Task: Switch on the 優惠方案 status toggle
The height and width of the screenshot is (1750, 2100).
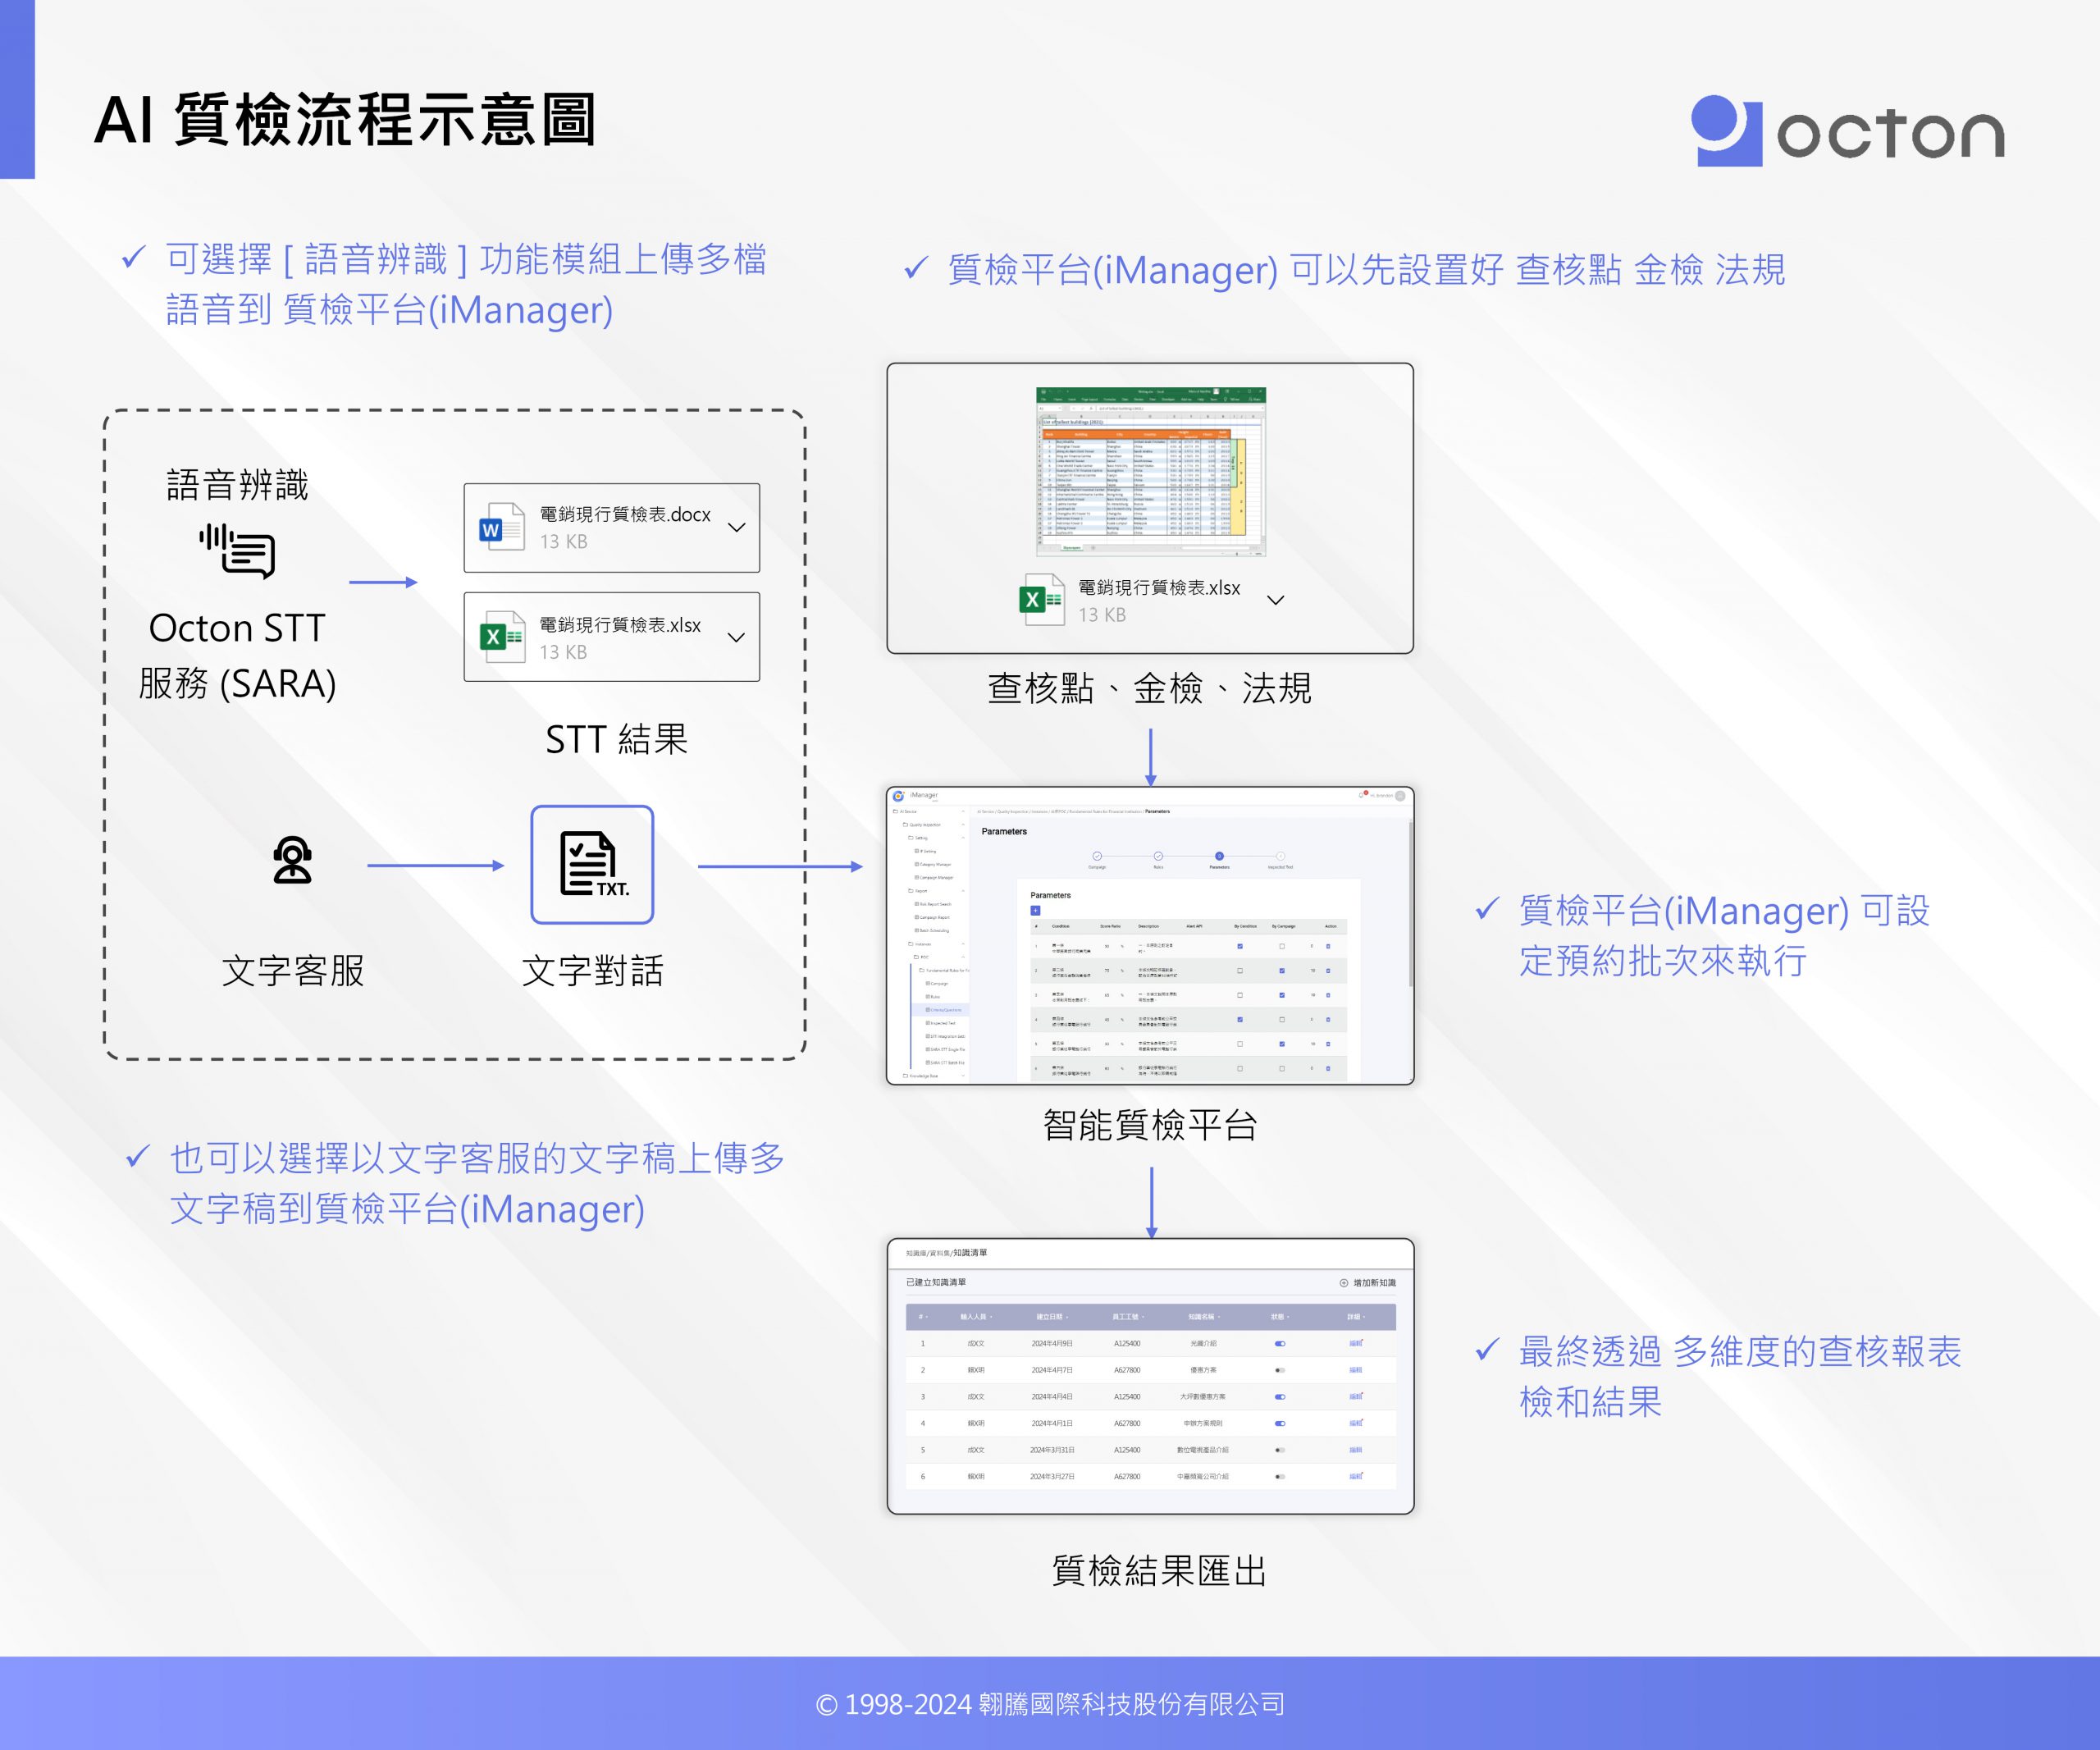Action: [x=1280, y=1370]
